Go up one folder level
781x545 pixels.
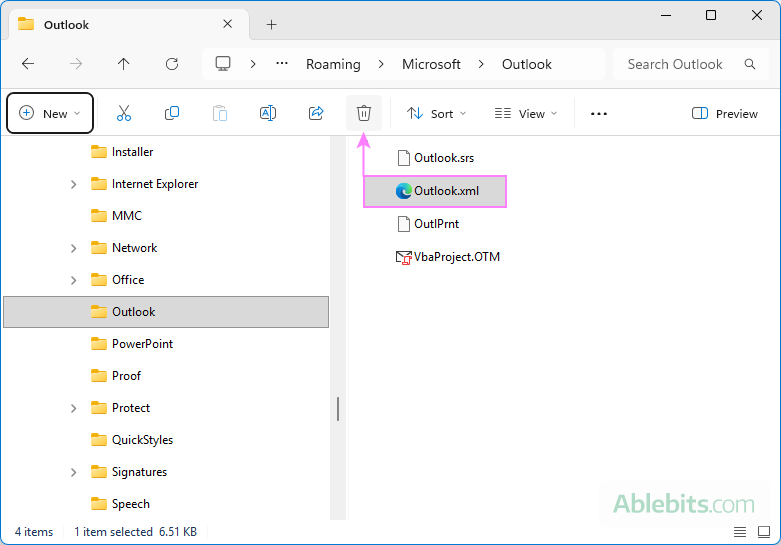pyautogui.click(x=124, y=64)
